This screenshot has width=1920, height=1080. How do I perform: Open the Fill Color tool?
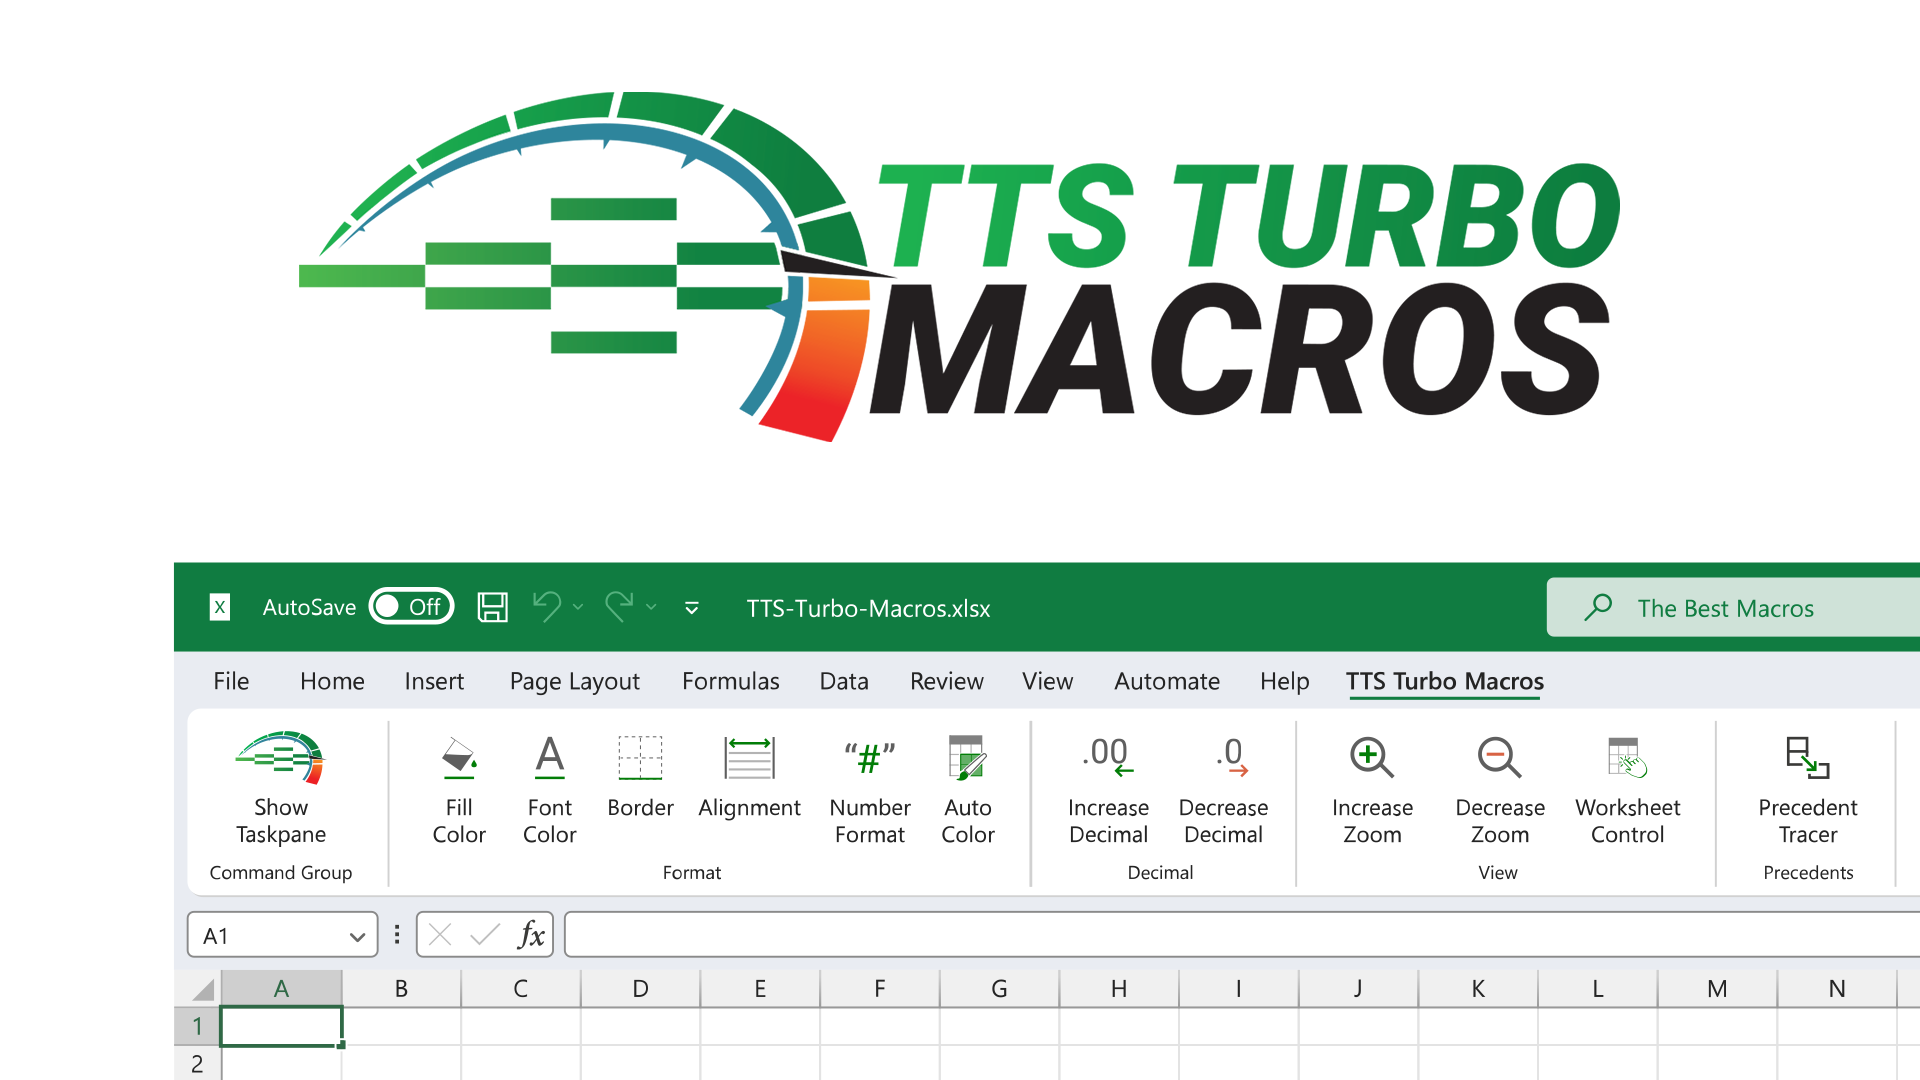pyautogui.click(x=459, y=758)
